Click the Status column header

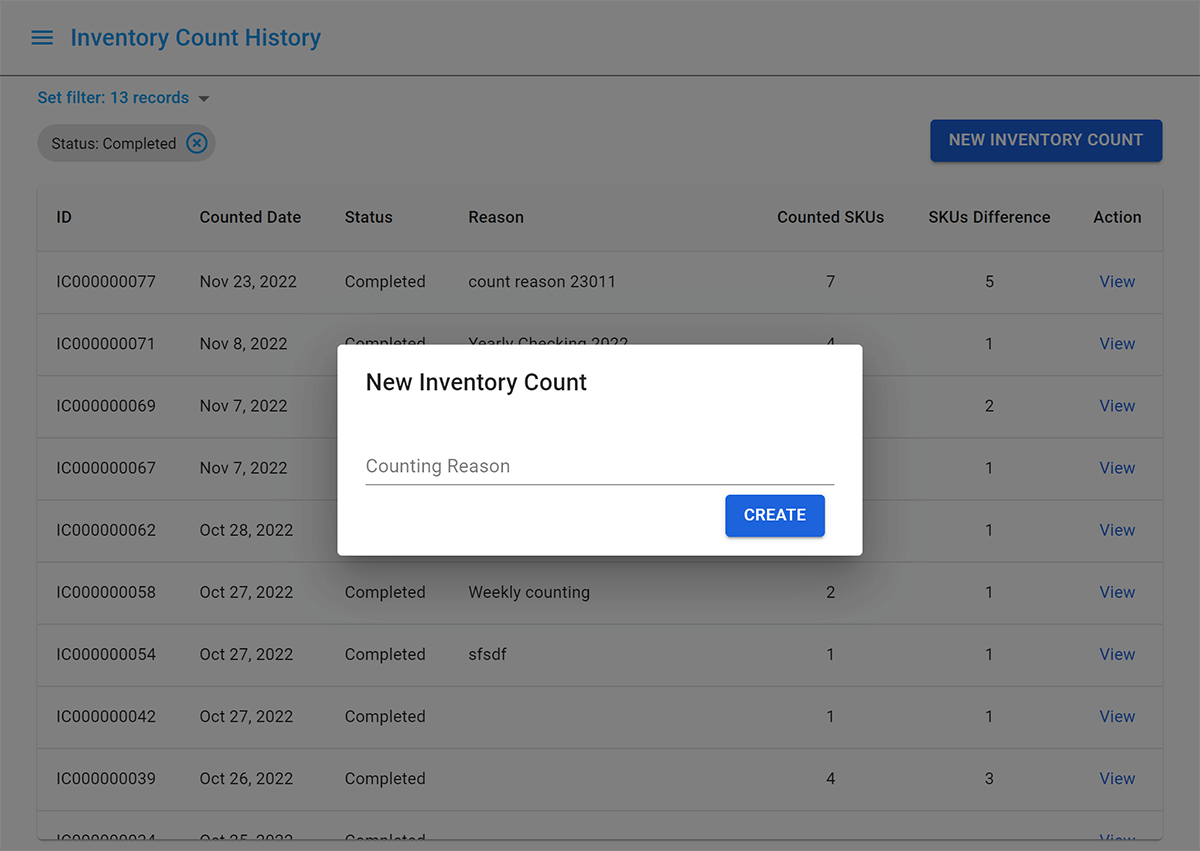[368, 217]
